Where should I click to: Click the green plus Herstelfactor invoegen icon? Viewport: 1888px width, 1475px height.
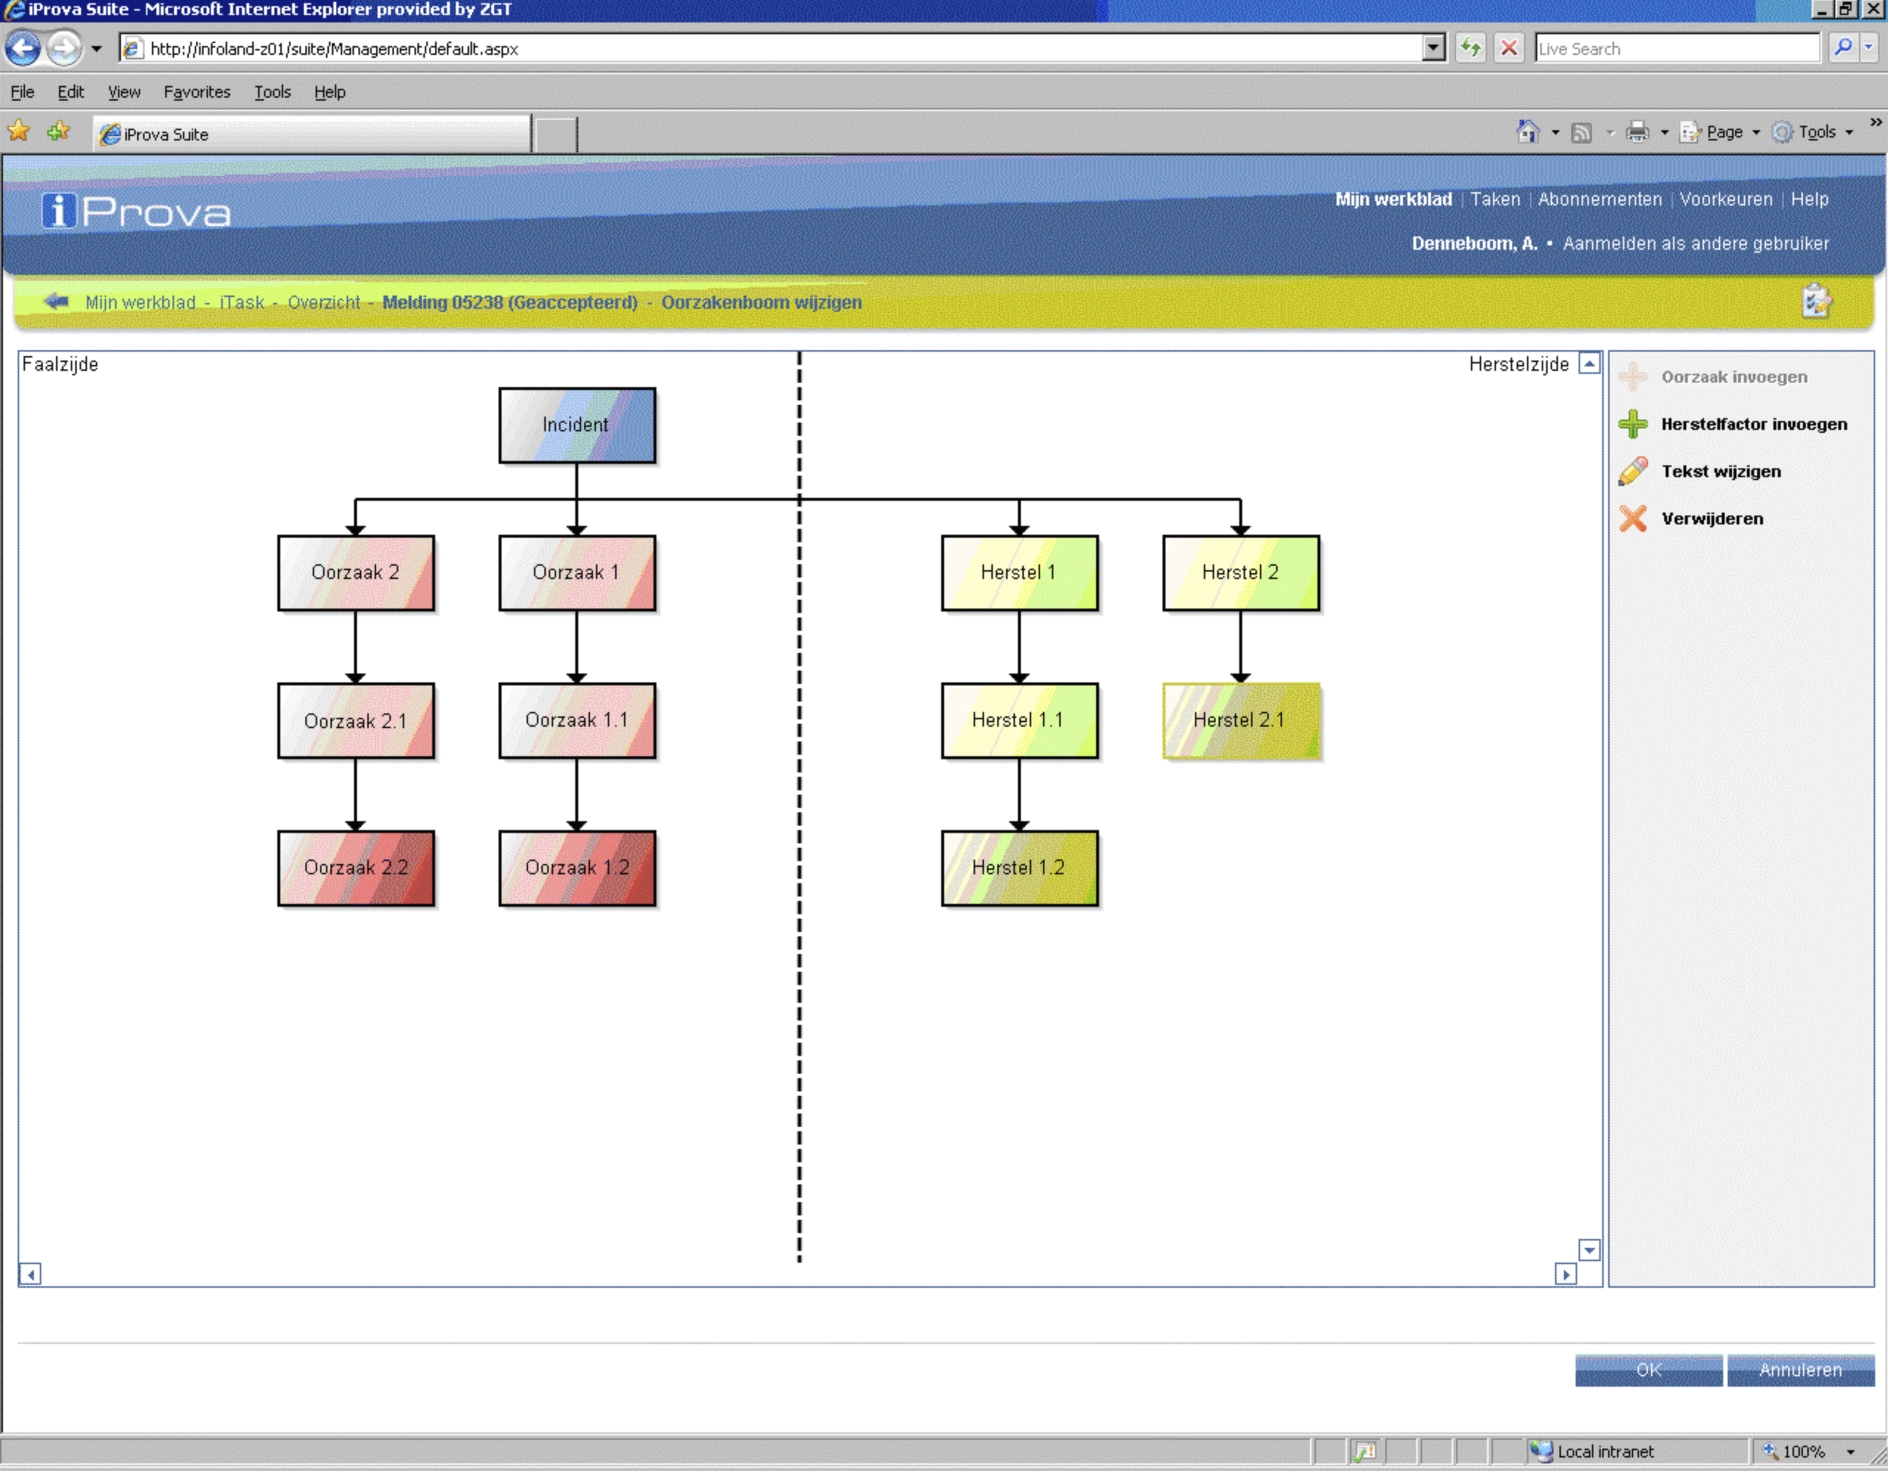point(1632,424)
